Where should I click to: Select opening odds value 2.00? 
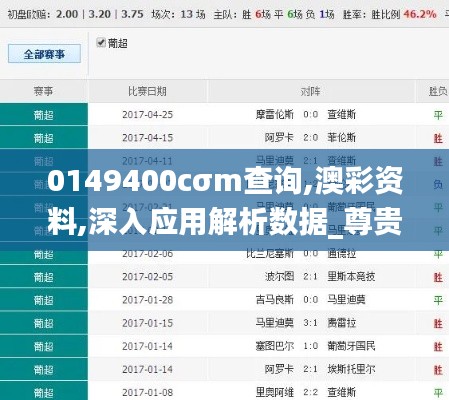pos(67,14)
